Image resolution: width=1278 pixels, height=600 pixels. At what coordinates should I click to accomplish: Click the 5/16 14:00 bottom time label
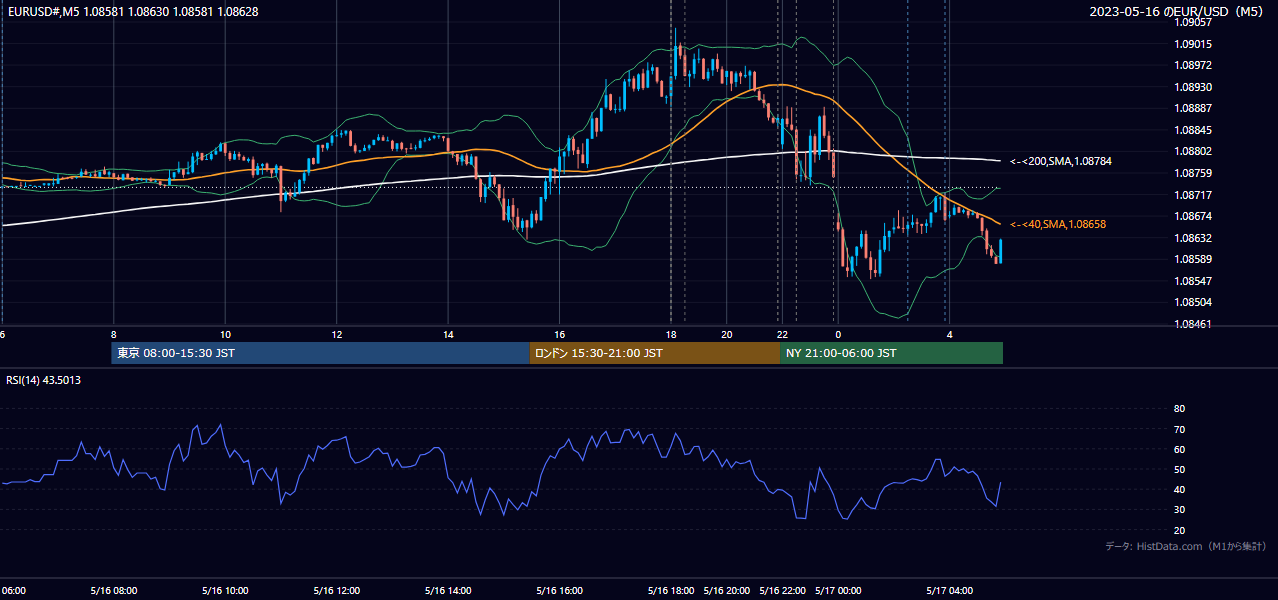448,590
